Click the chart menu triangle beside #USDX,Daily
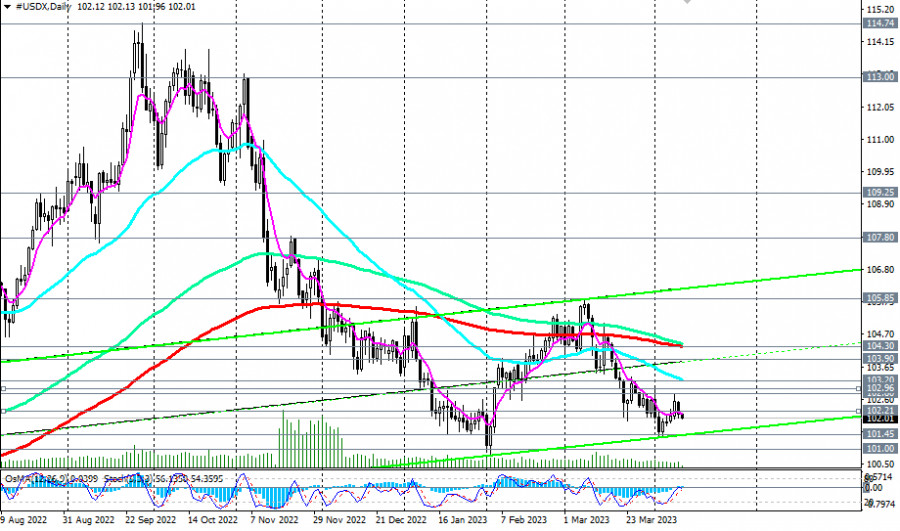 pos(8,6)
